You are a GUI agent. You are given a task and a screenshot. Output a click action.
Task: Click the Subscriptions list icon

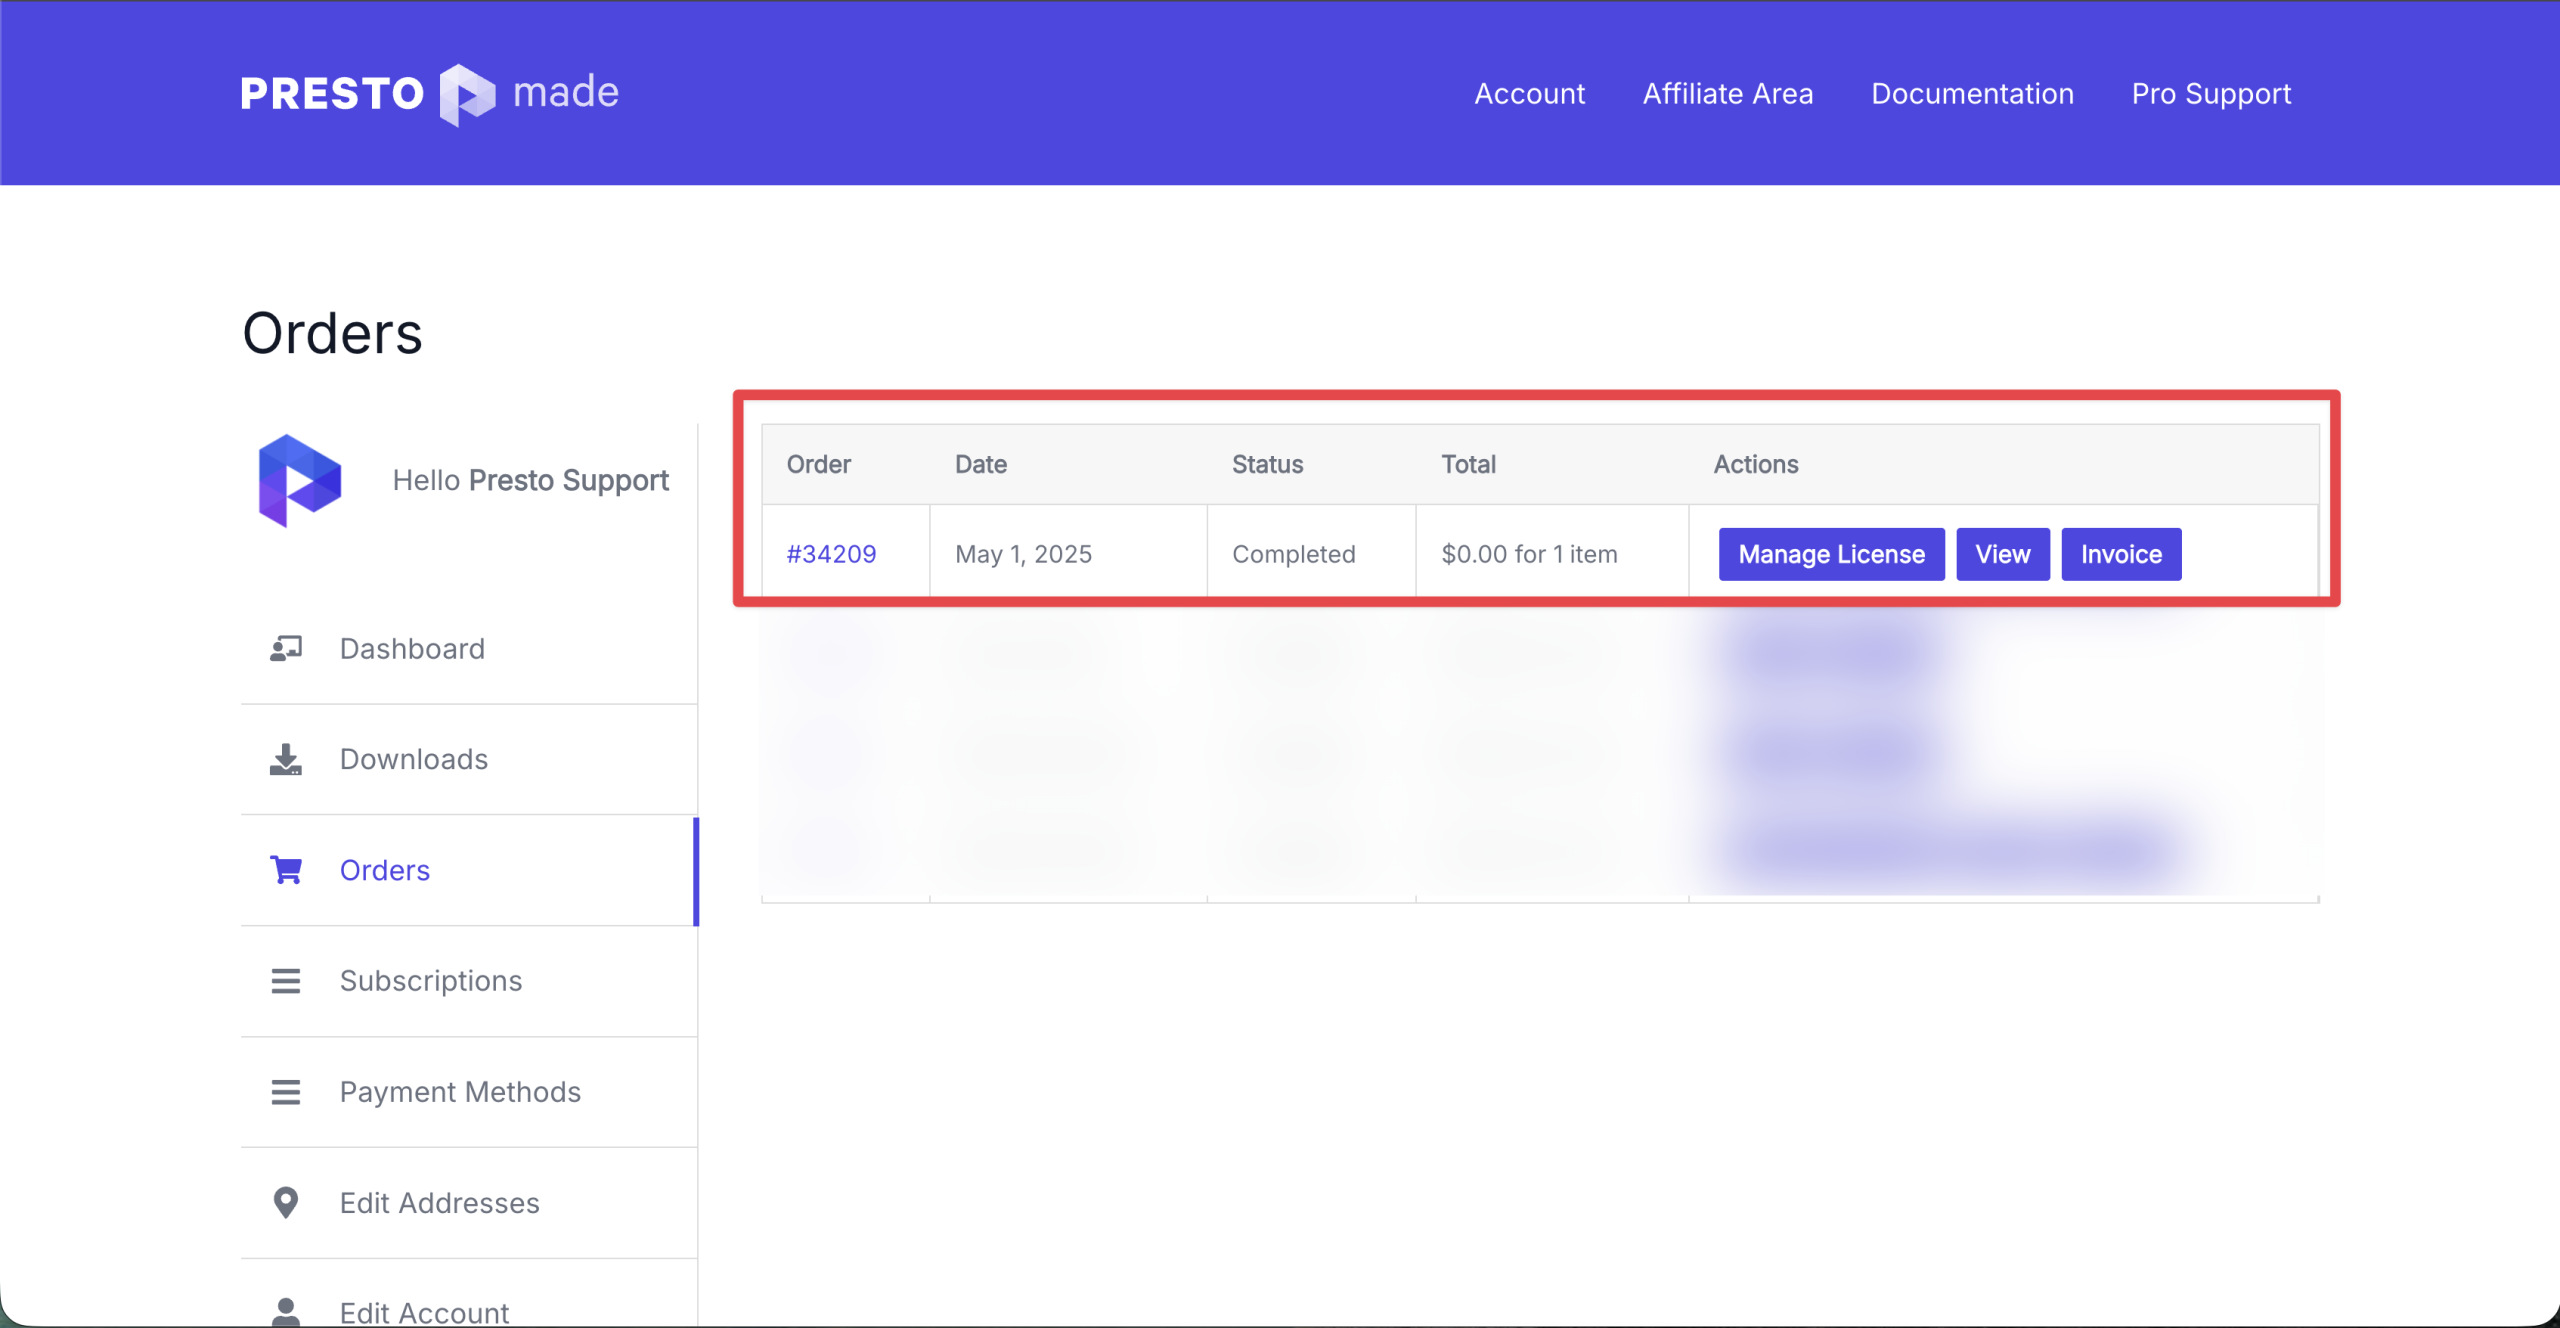tap(285, 981)
